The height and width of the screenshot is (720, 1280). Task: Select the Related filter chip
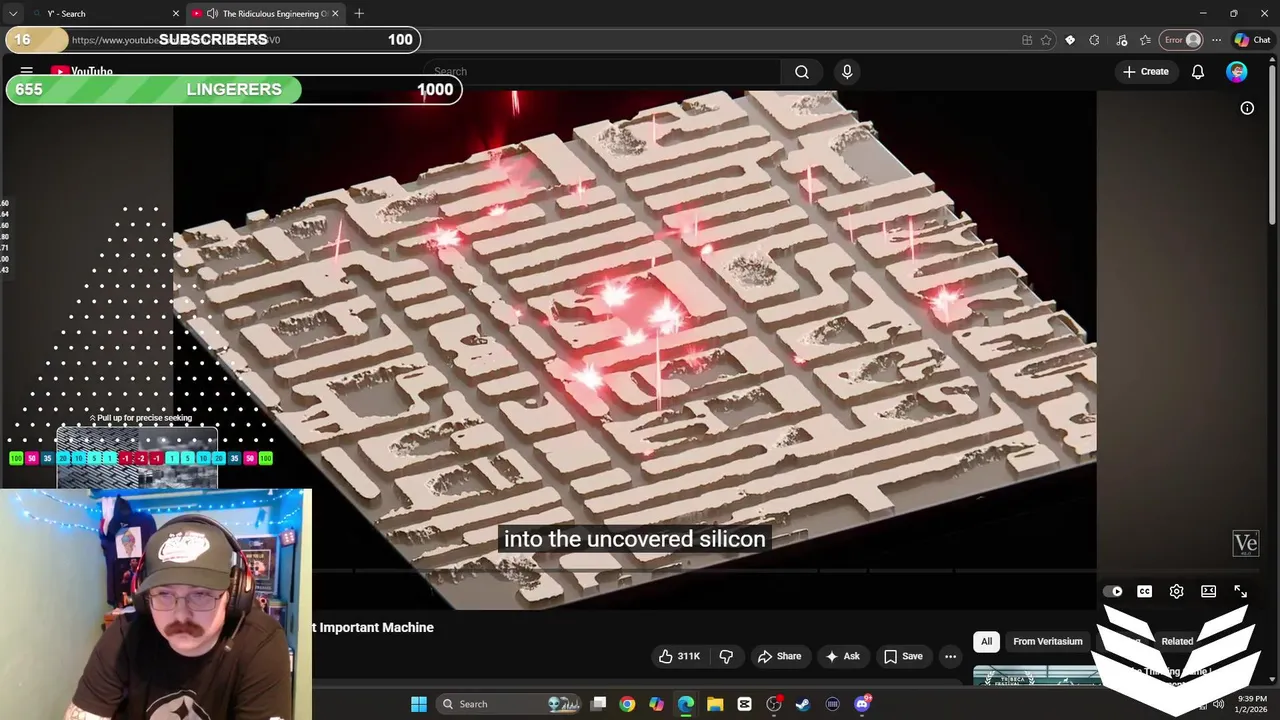click(x=1177, y=641)
